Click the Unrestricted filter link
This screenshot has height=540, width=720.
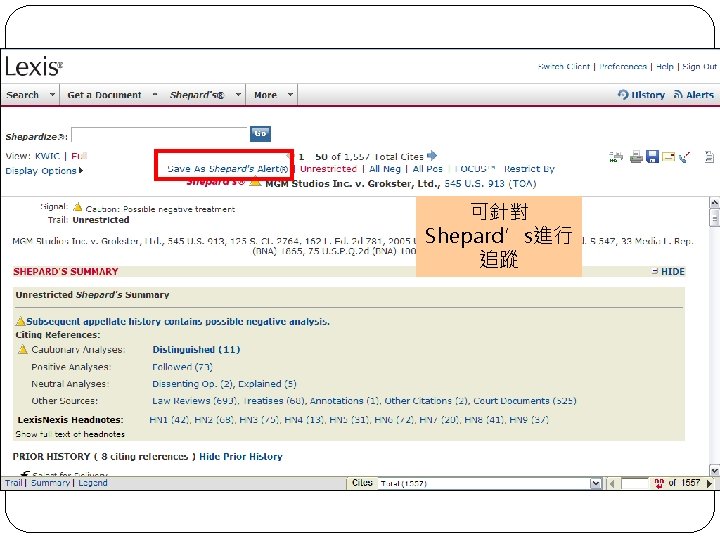click(x=328, y=169)
